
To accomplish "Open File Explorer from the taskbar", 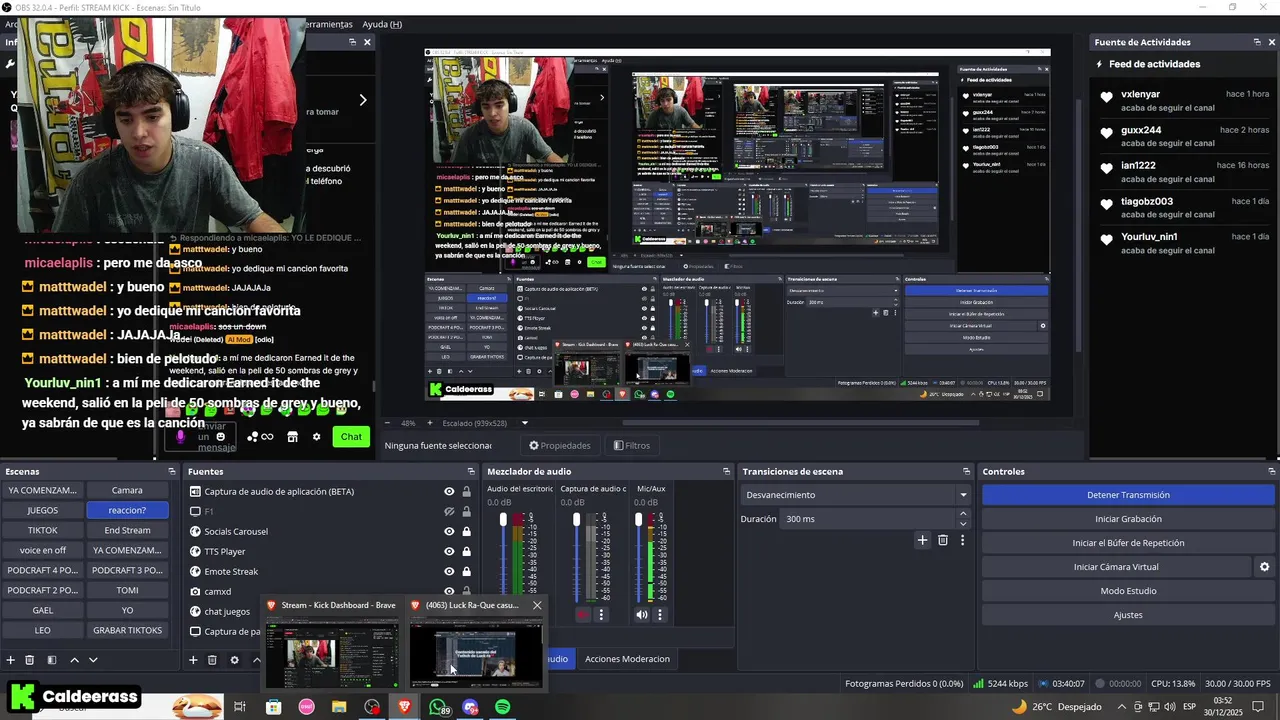I will point(339,707).
